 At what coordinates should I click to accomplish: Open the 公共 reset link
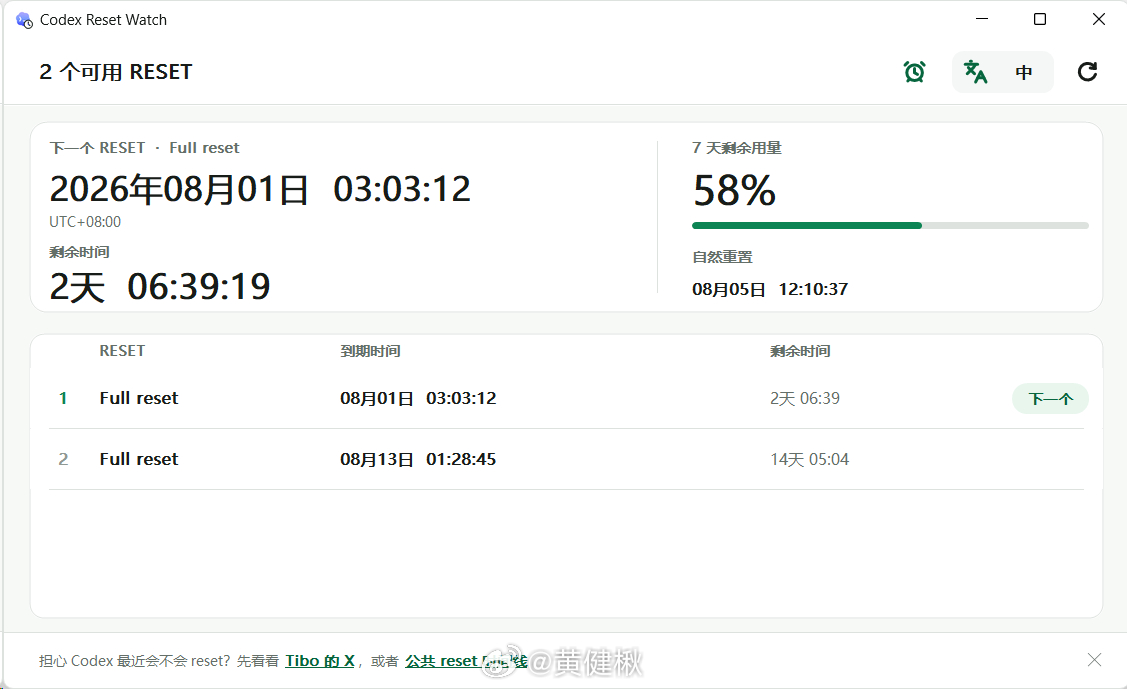[466, 661]
